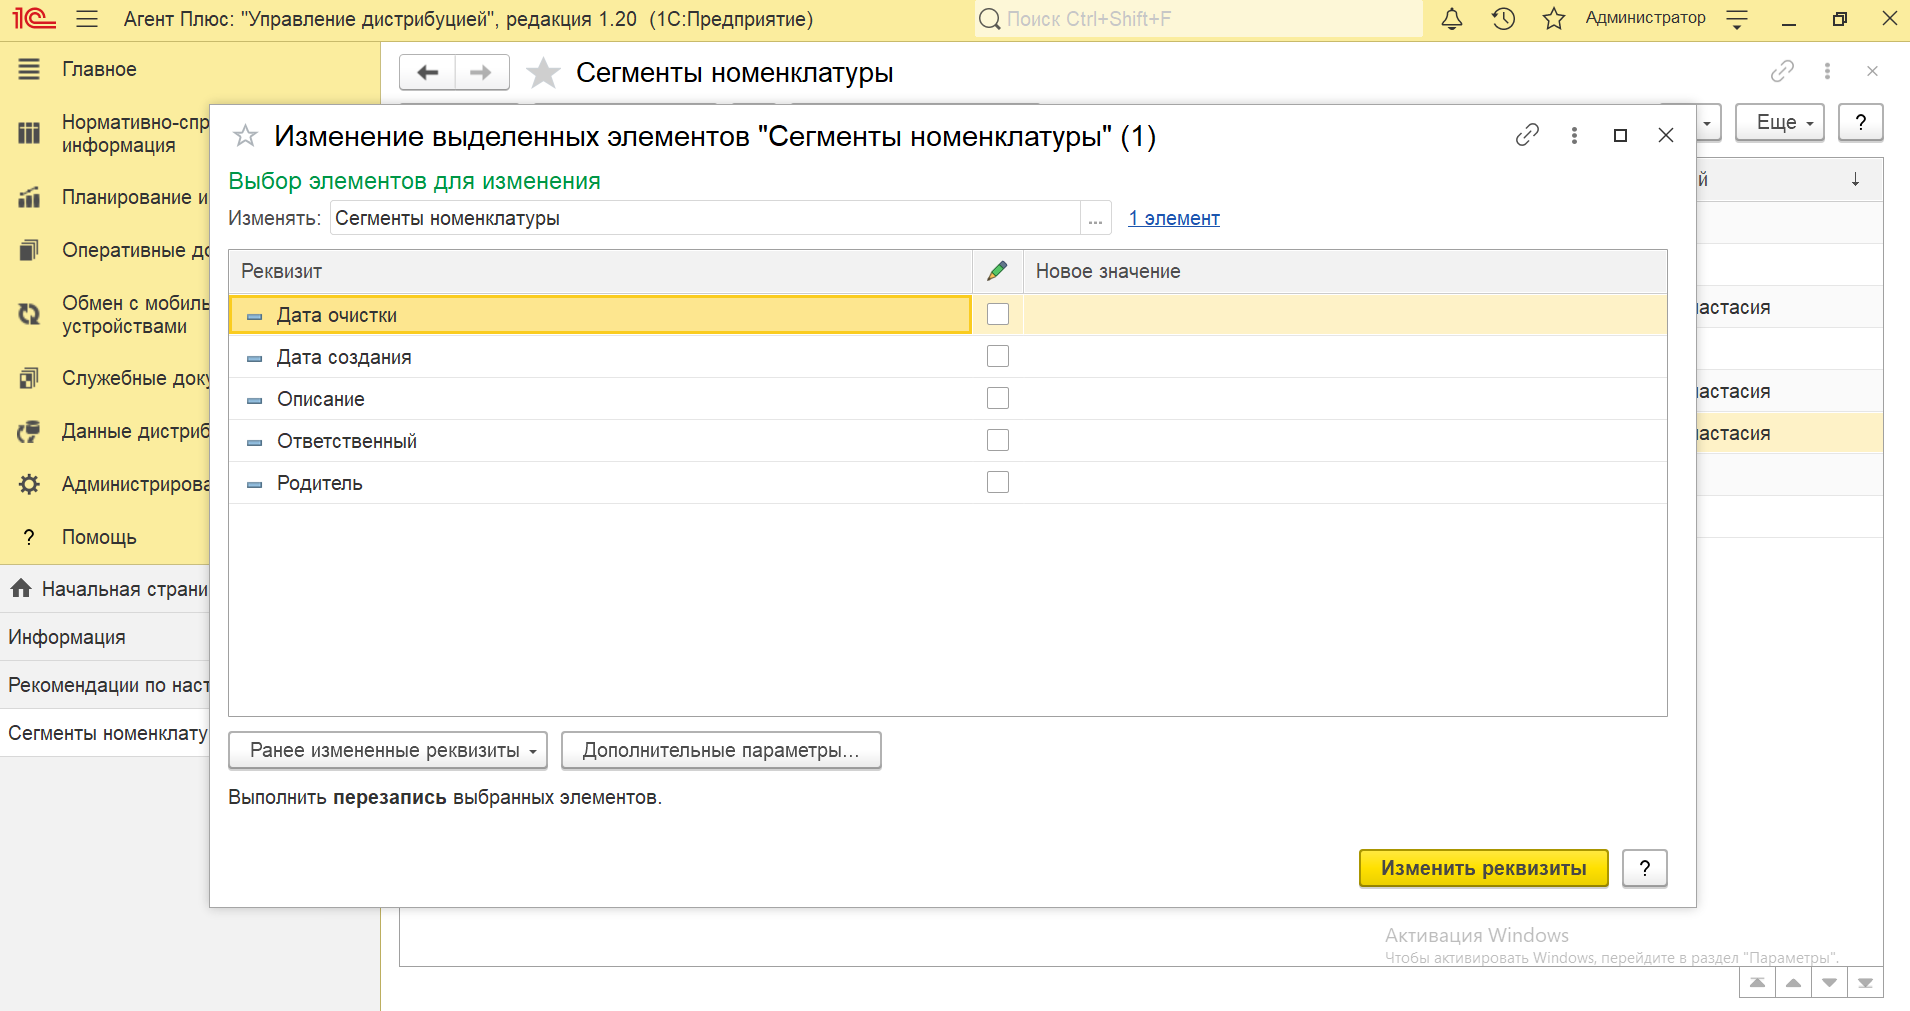This screenshot has width=1910, height=1011.
Task: Select the Родитель attribute row
Action: click(320, 483)
